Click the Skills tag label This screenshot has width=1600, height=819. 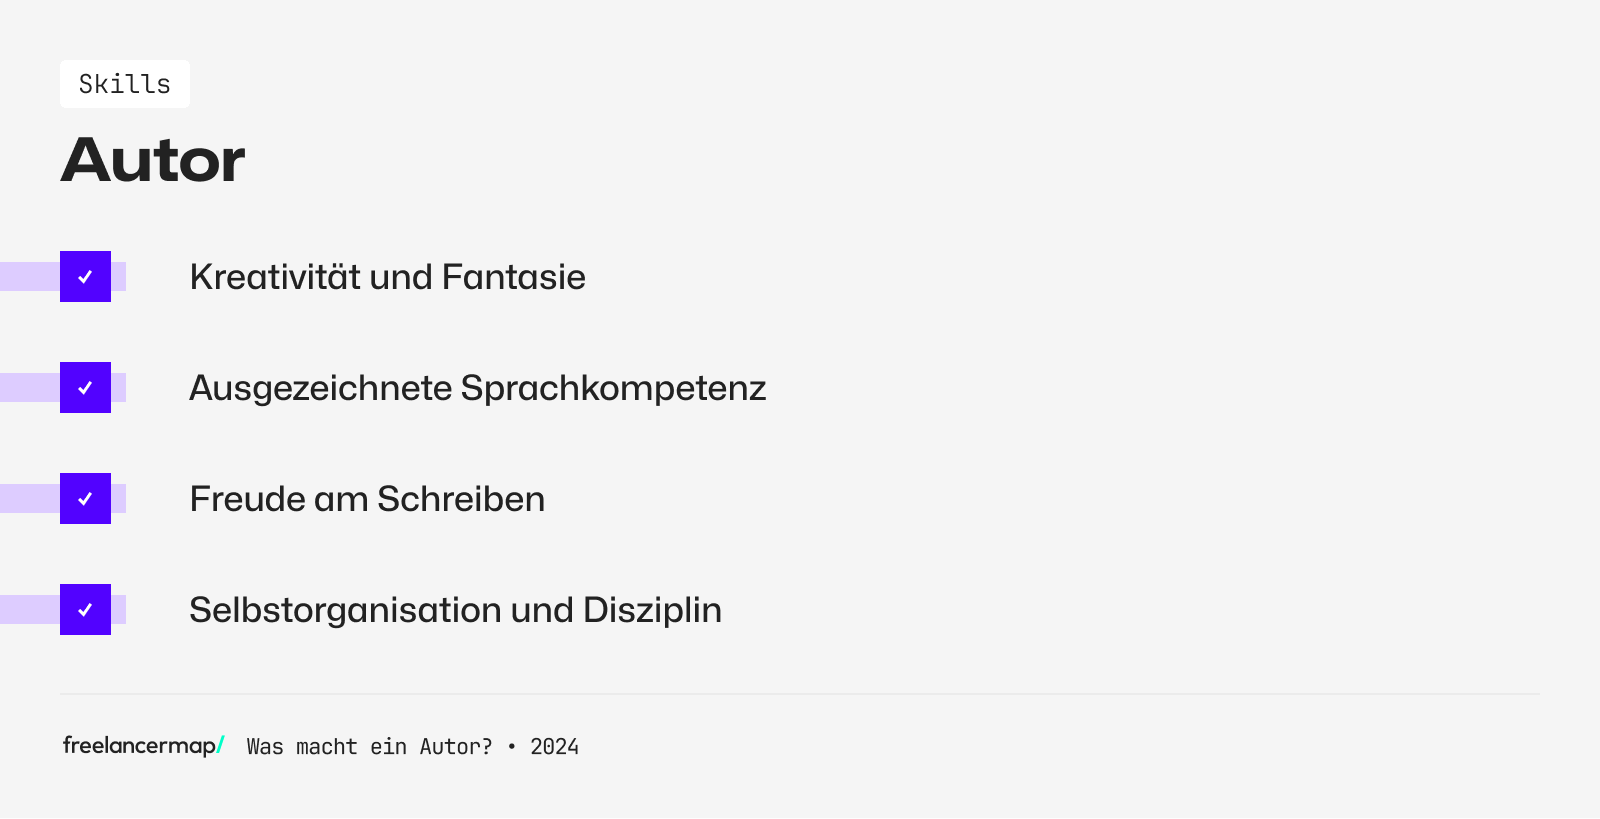(125, 84)
